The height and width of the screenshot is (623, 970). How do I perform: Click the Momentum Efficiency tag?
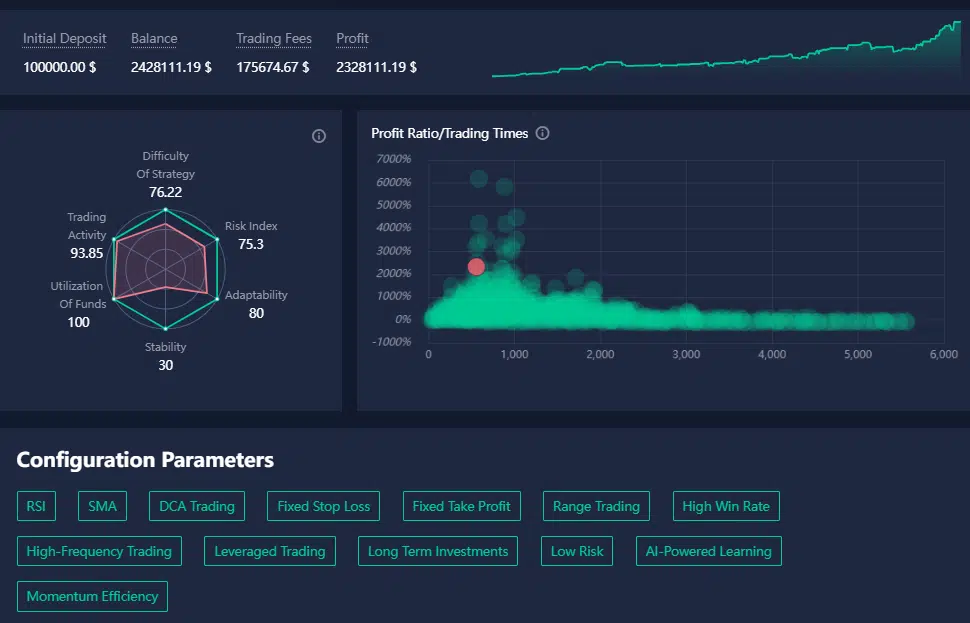pos(92,596)
